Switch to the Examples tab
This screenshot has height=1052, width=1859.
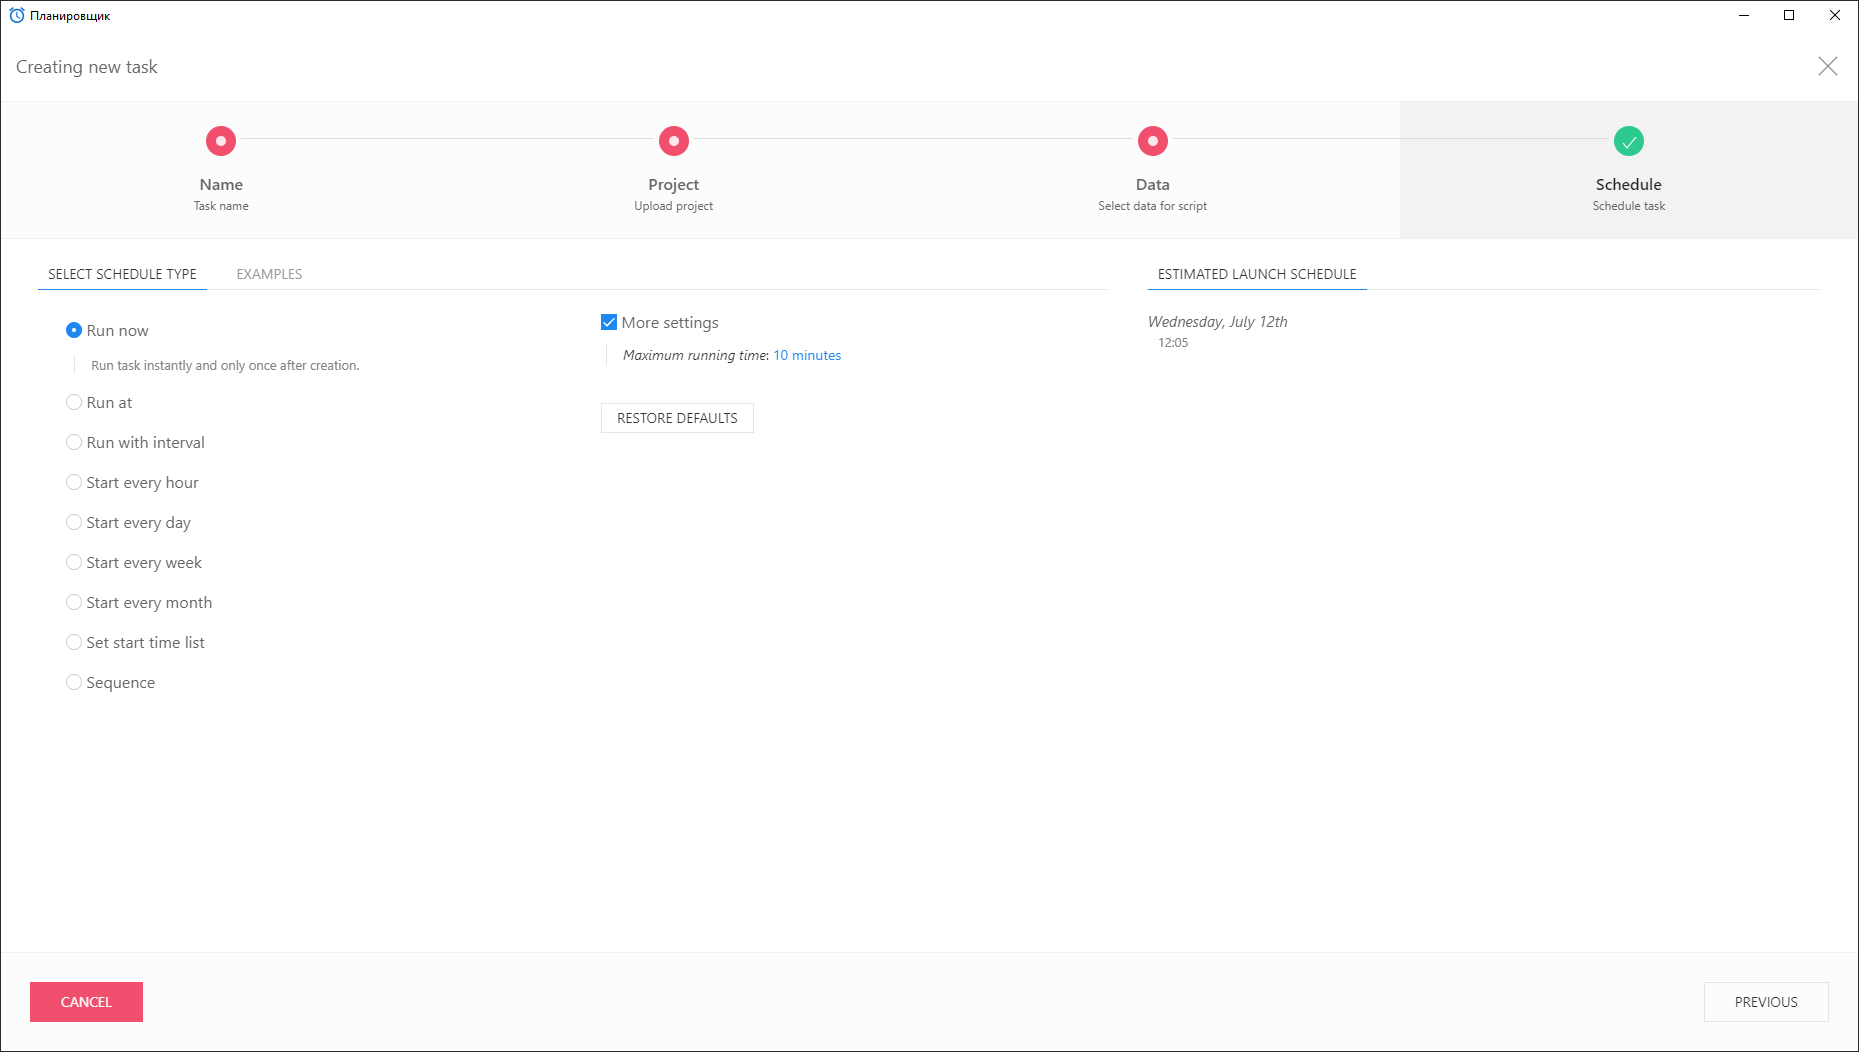[269, 274]
